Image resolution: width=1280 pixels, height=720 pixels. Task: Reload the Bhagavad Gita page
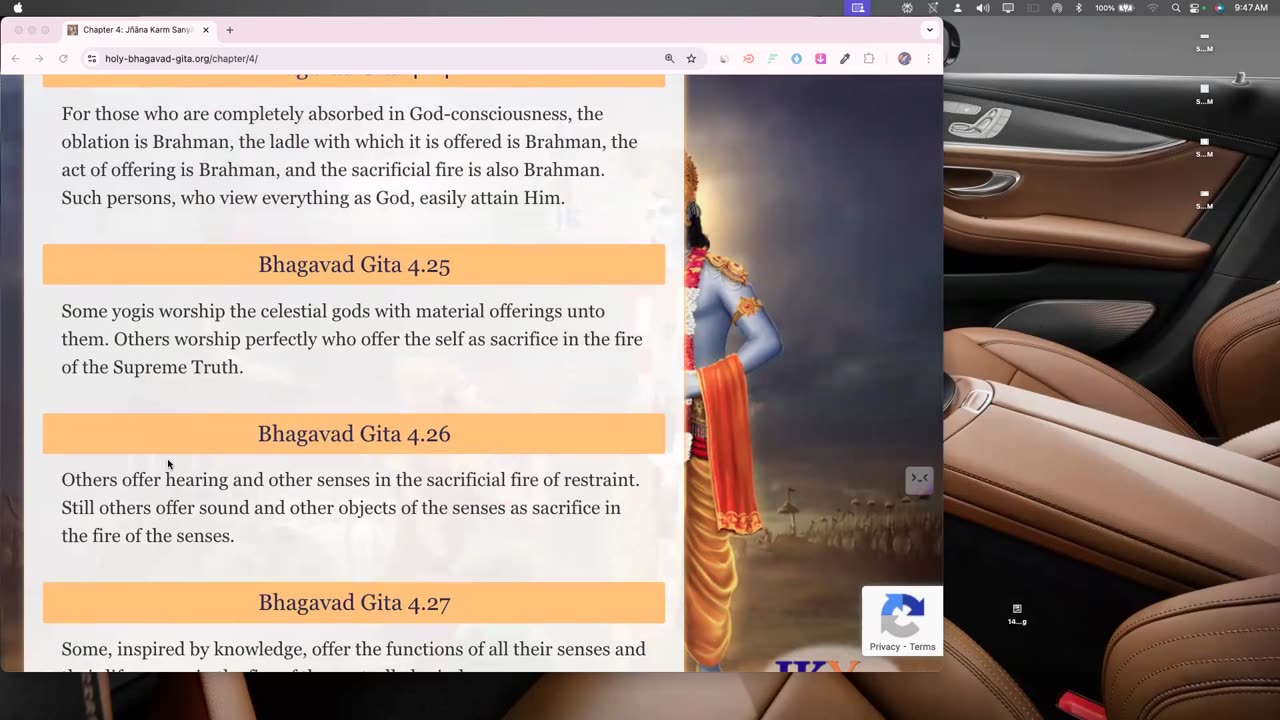[63, 59]
